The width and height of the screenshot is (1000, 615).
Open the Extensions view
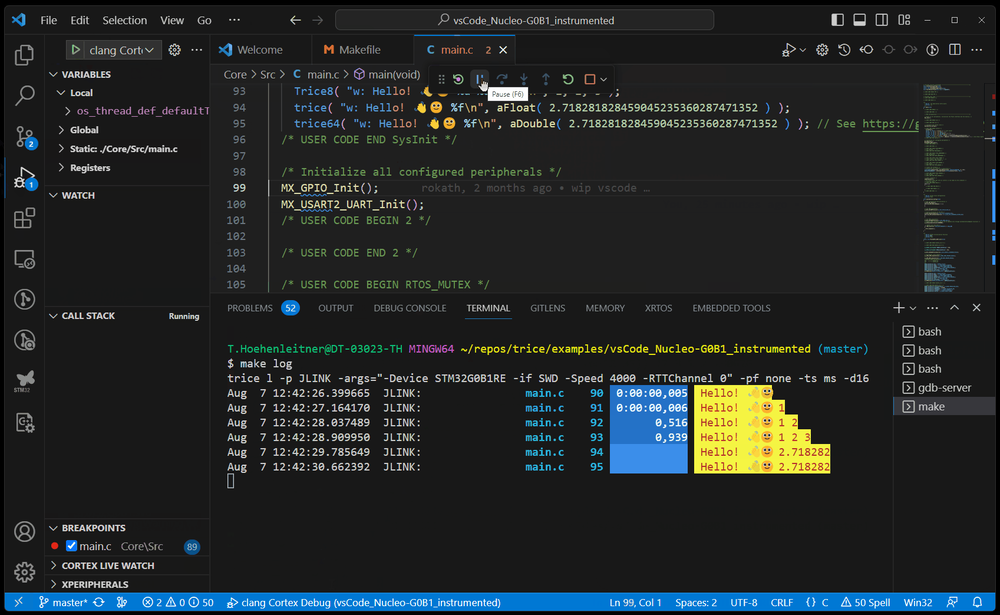click(x=24, y=218)
